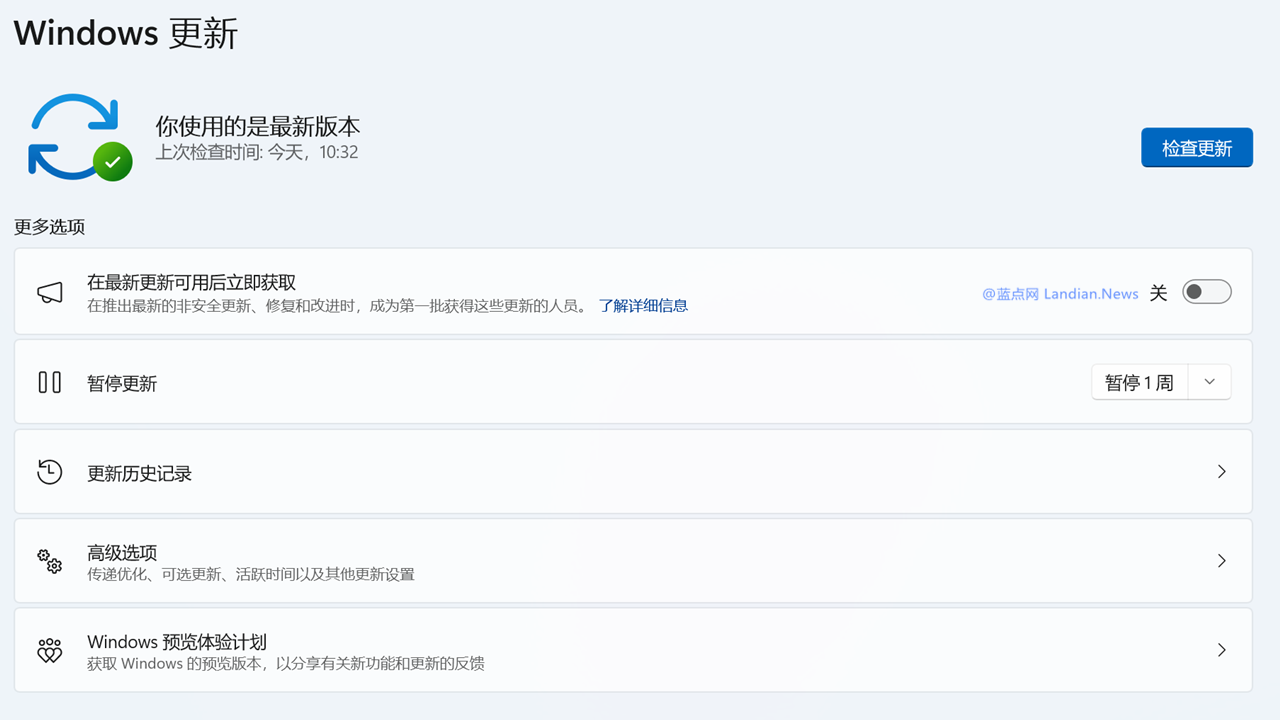Click the Windows 预览体验计划 row title
This screenshot has width=1280, height=720.
(x=177, y=642)
